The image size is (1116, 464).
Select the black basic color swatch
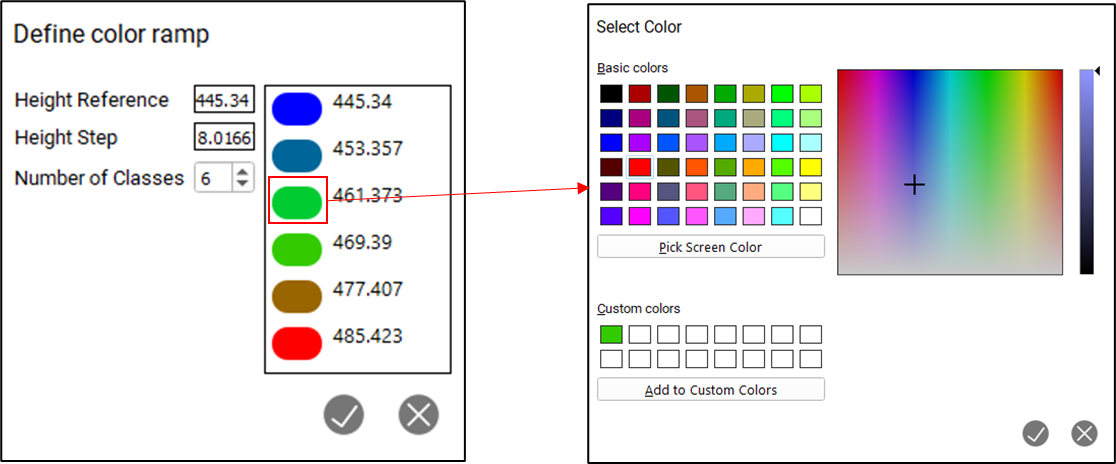(x=610, y=94)
